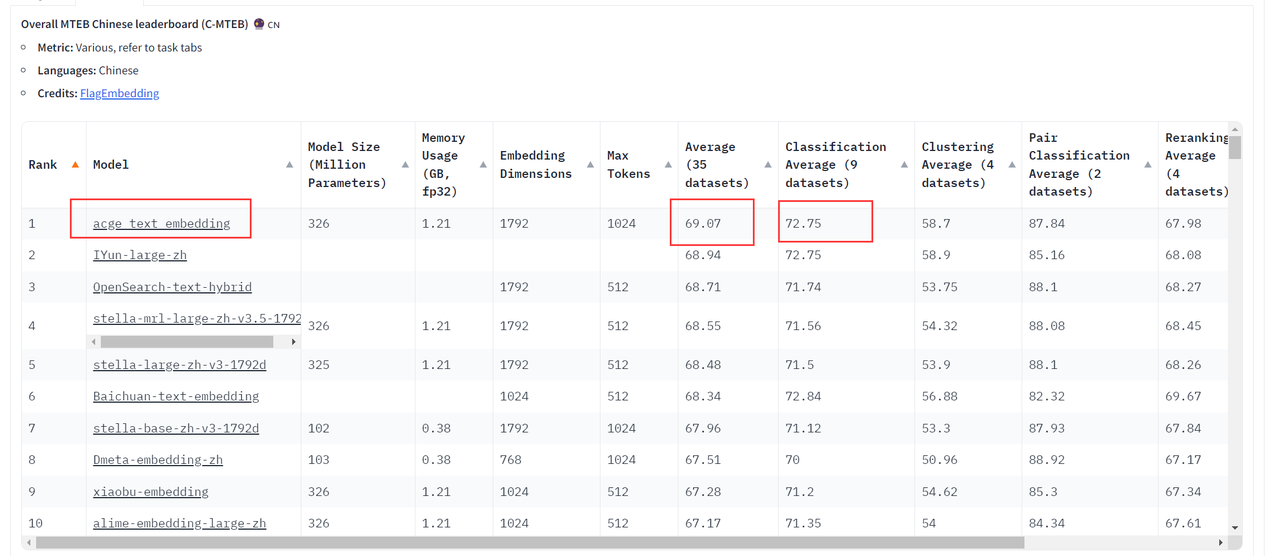
Task: Click down arrow of table vertical scrollbar
Action: [1235, 527]
